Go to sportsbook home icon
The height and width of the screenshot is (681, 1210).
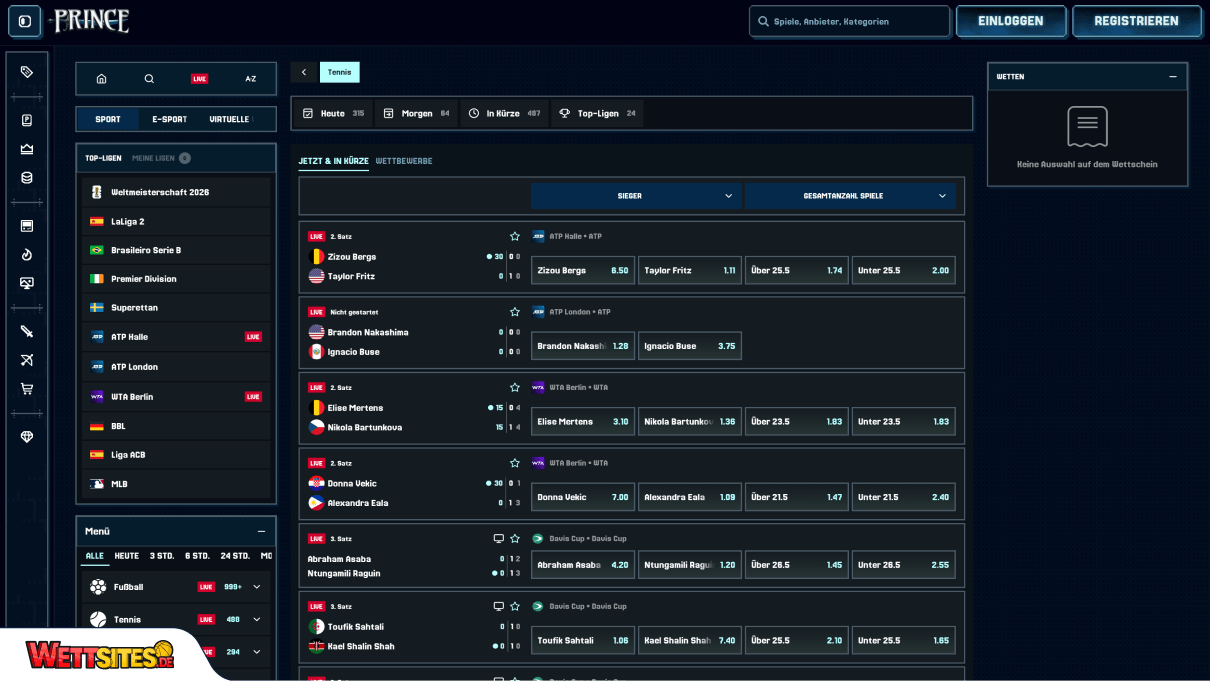click(x=101, y=78)
